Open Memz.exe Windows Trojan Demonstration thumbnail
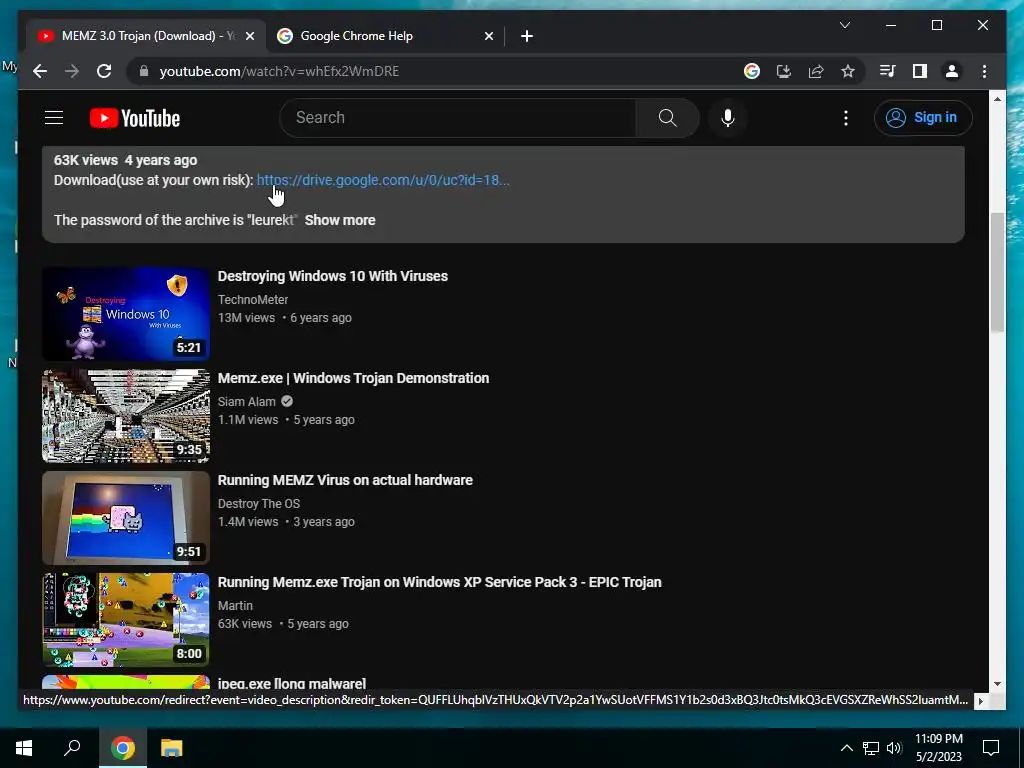The image size is (1024, 768). click(x=126, y=416)
